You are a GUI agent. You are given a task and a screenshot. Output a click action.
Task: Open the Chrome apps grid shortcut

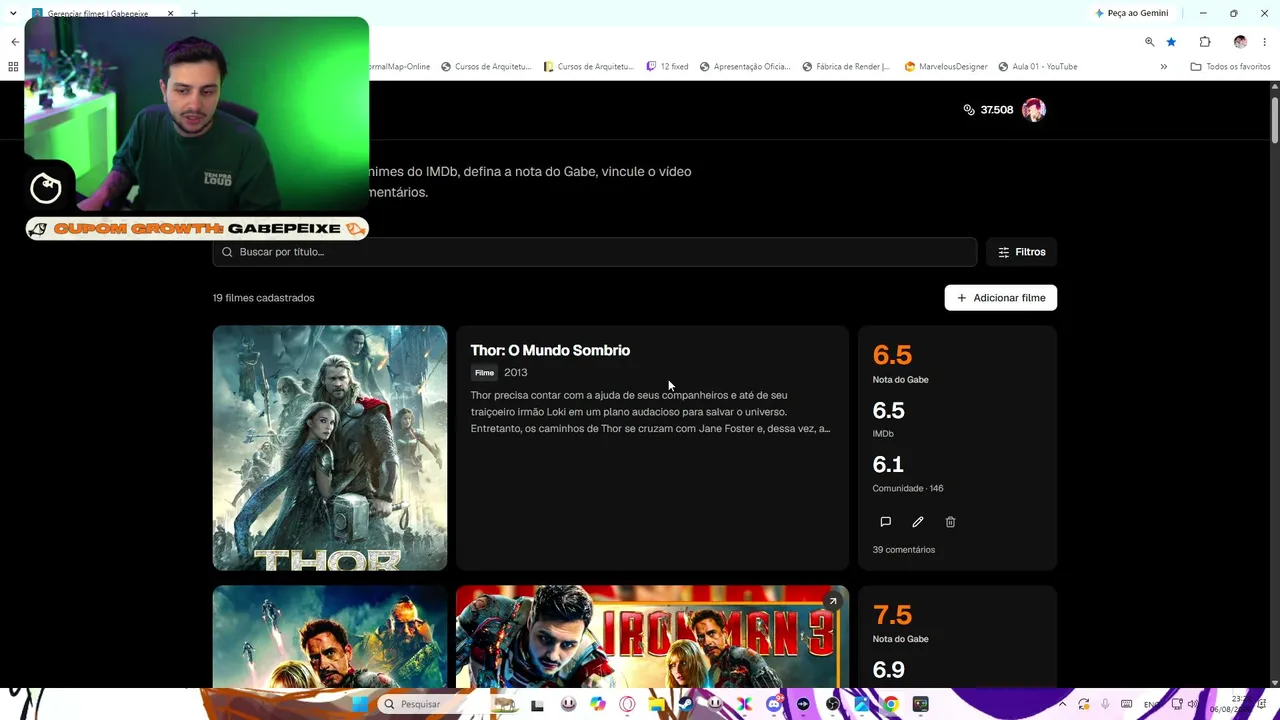pyautogui.click(x=13, y=67)
